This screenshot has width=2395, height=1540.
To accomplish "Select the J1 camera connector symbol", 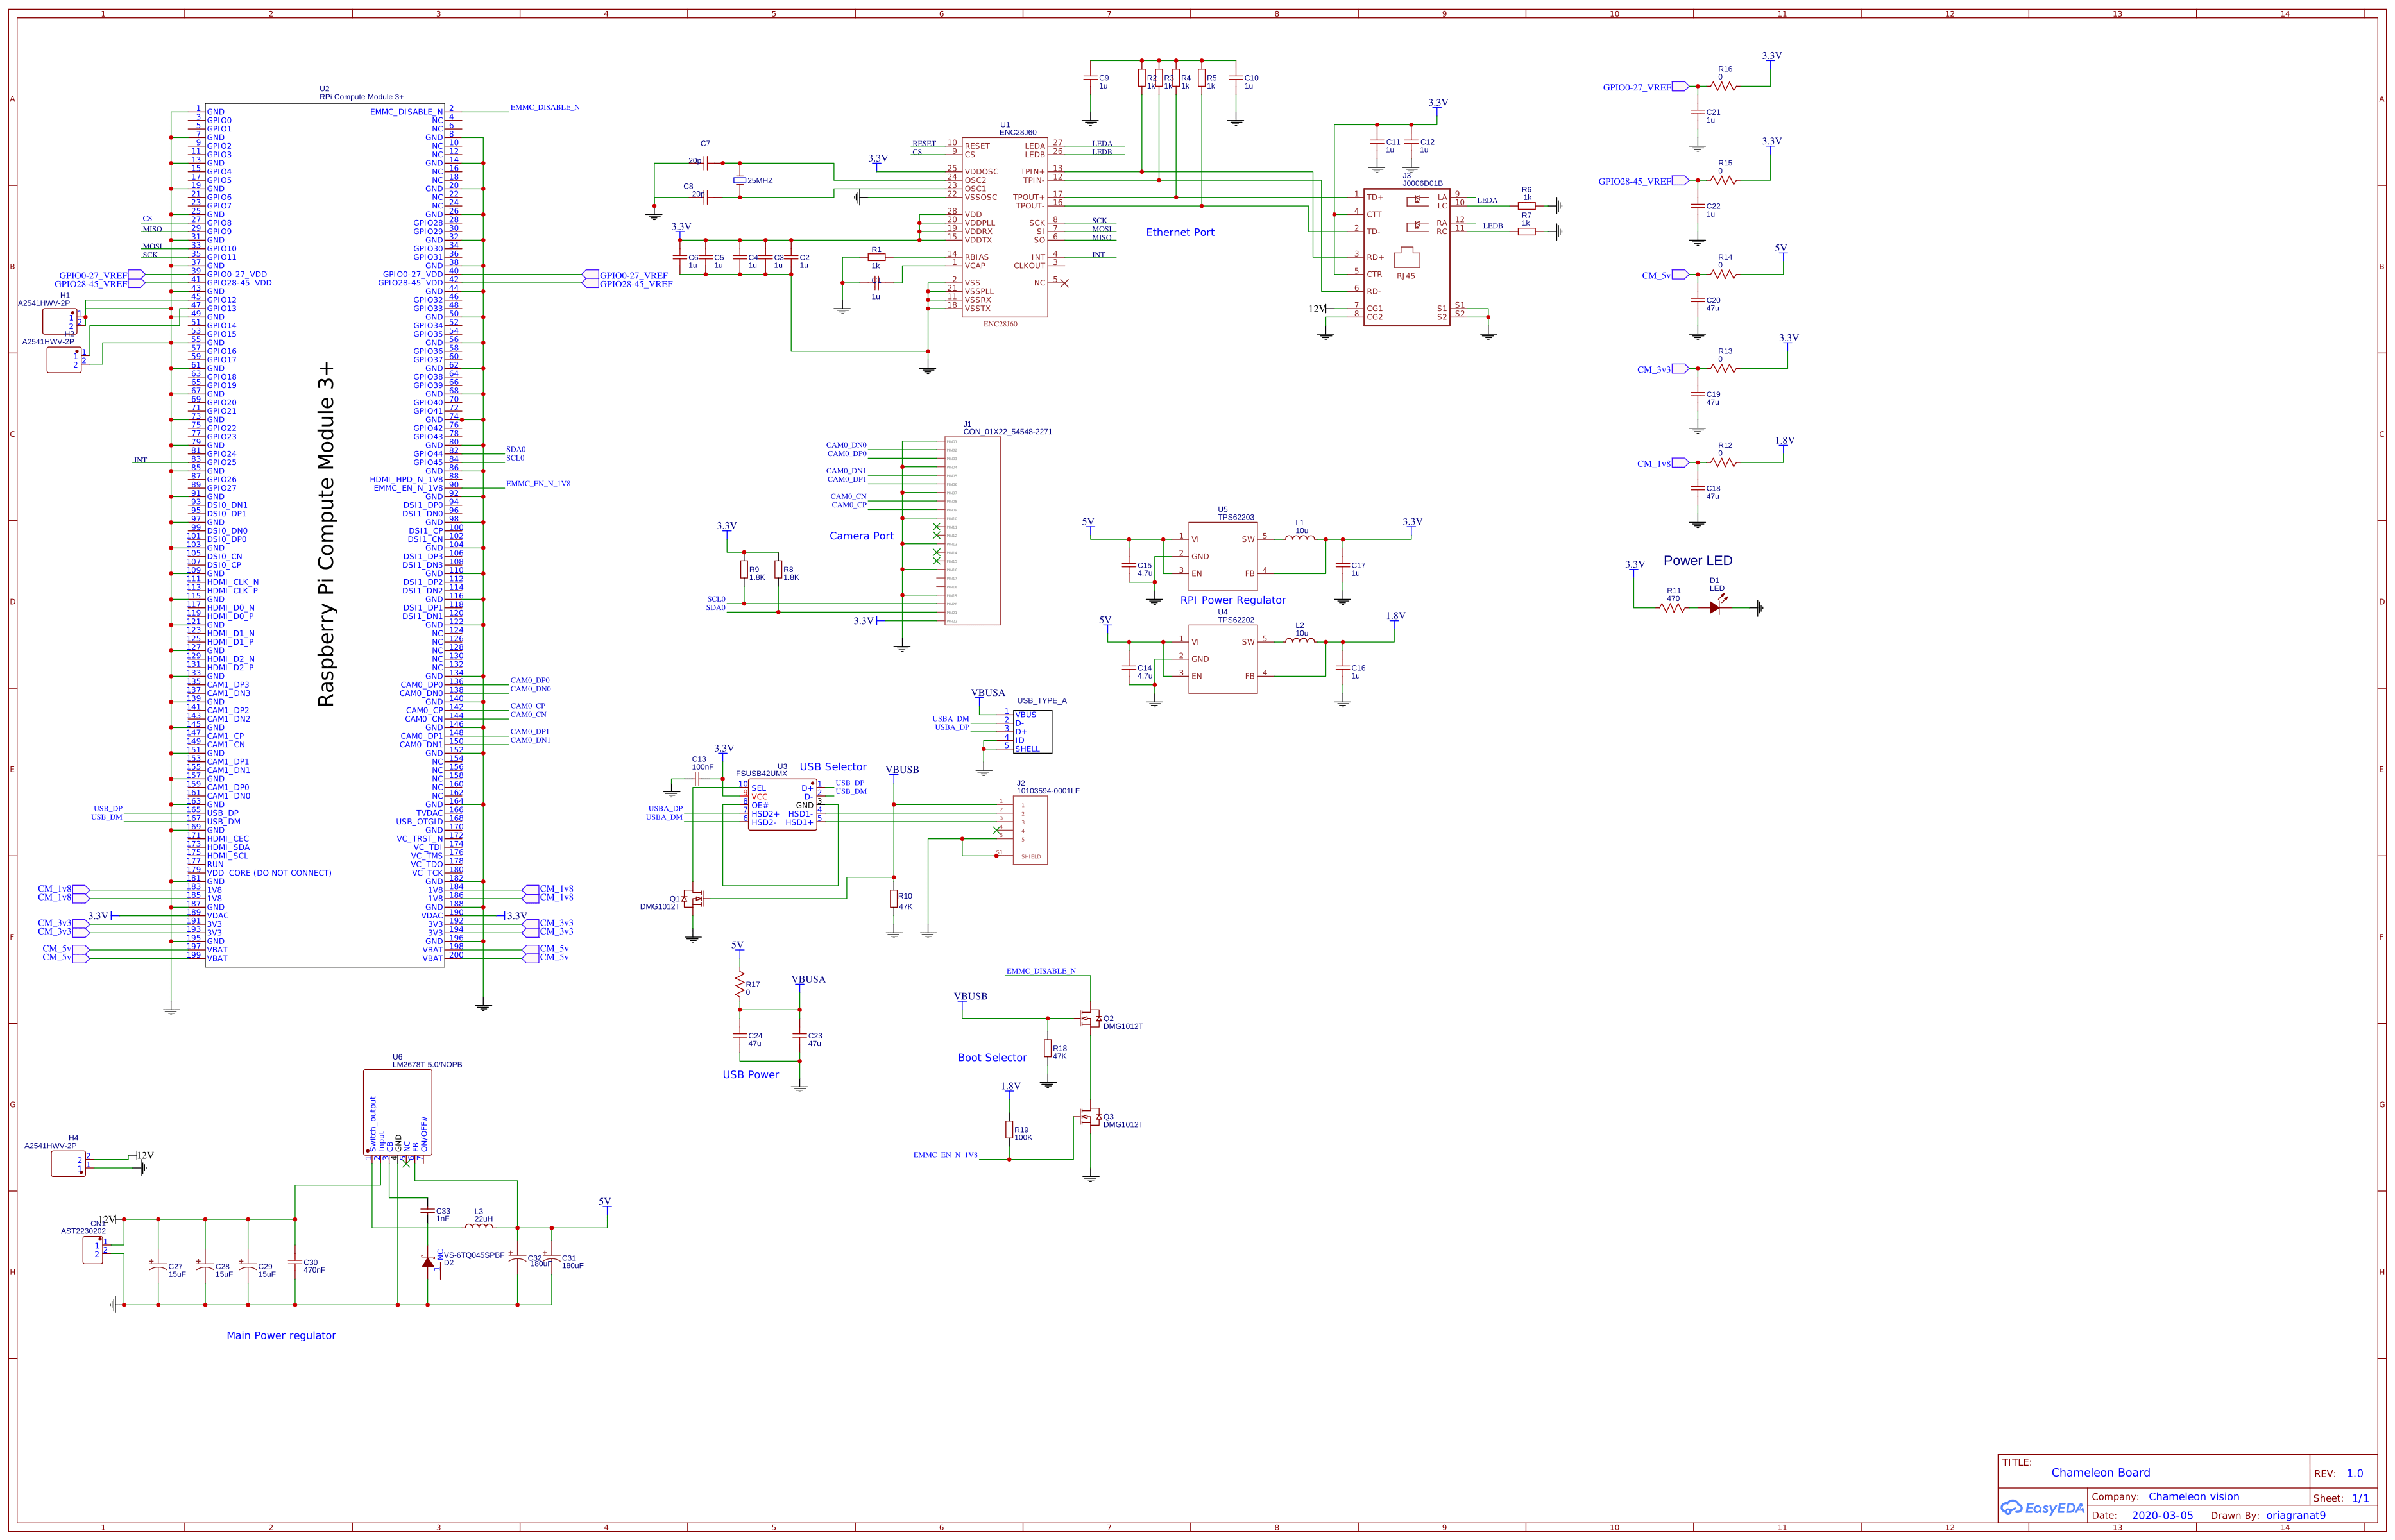I will (x=972, y=531).
